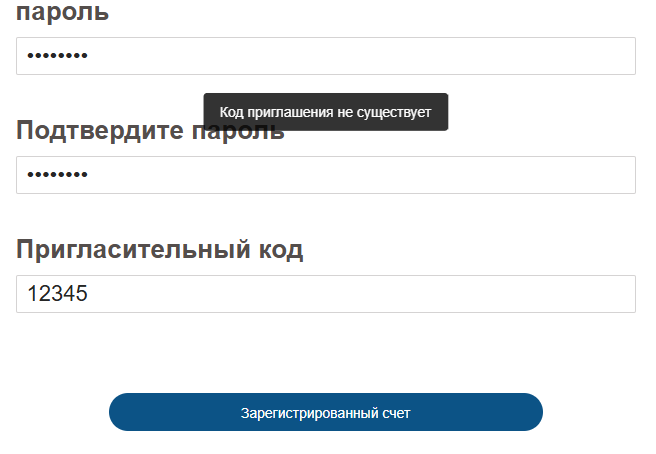The width and height of the screenshot is (656, 454).
Task: Click the password input field
Action: click(x=325, y=56)
